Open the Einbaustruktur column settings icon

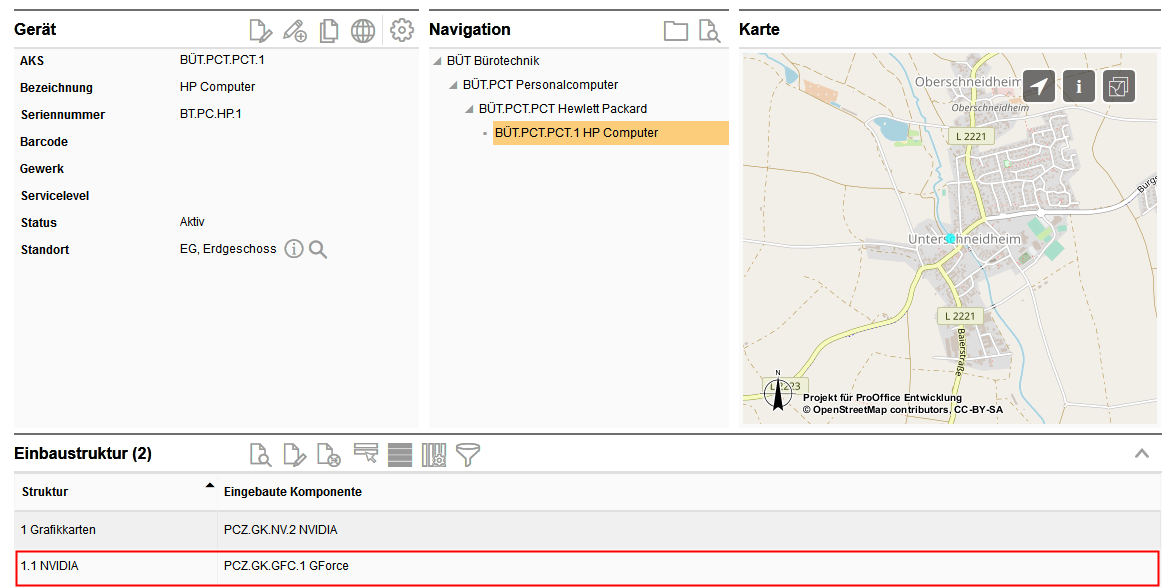point(434,455)
